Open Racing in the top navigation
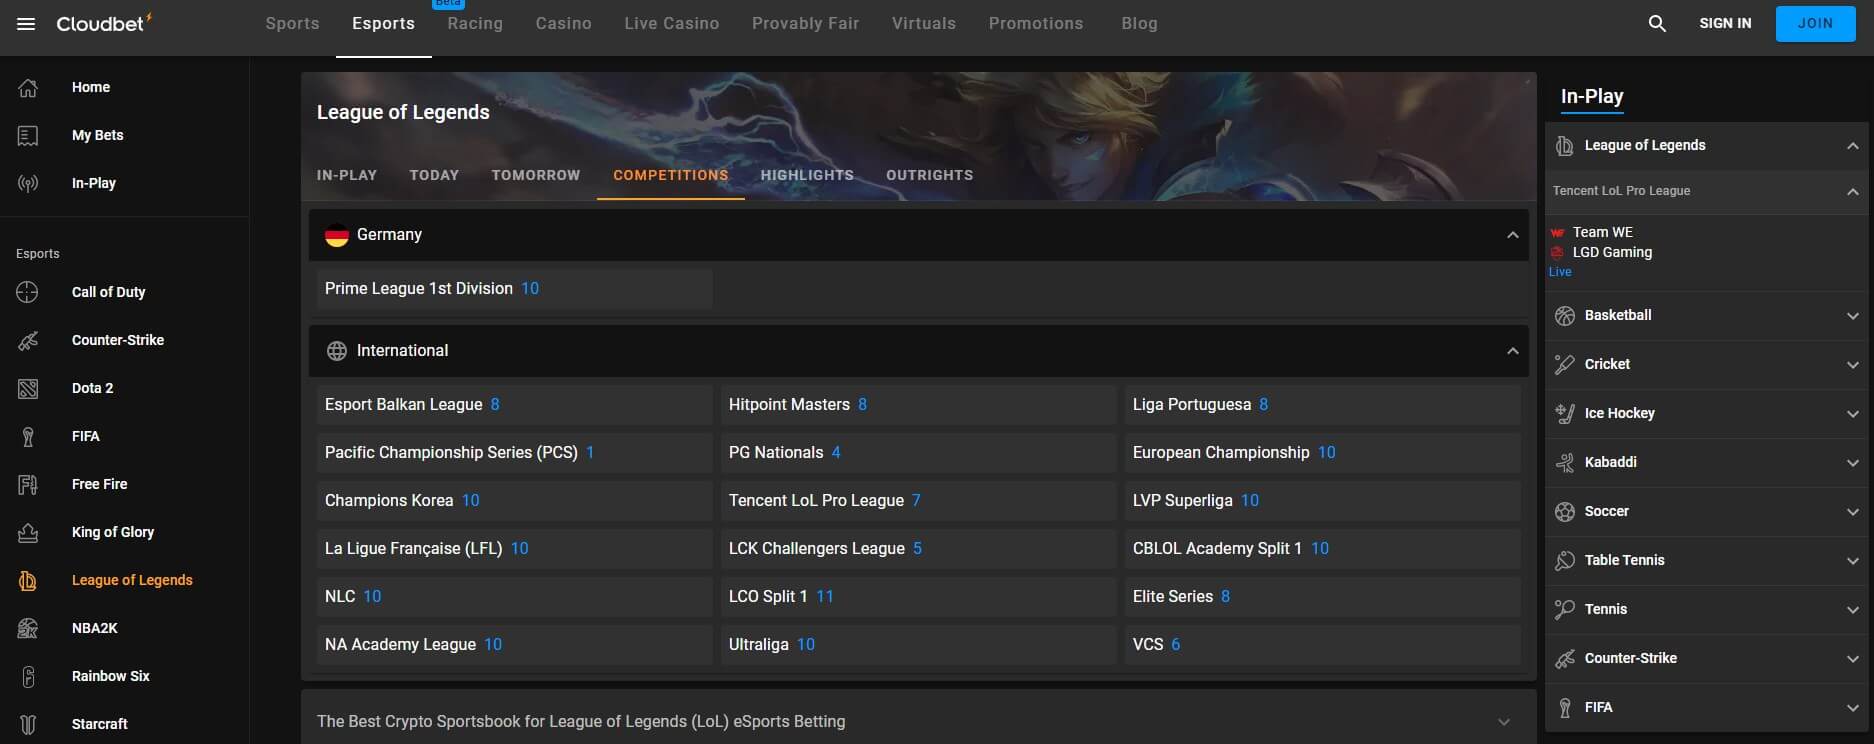1874x744 pixels. point(475,23)
